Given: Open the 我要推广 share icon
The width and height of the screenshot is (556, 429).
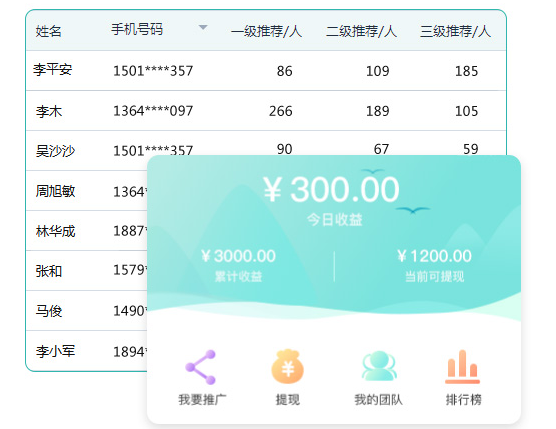Looking at the screenshot, I should point(201,367).
